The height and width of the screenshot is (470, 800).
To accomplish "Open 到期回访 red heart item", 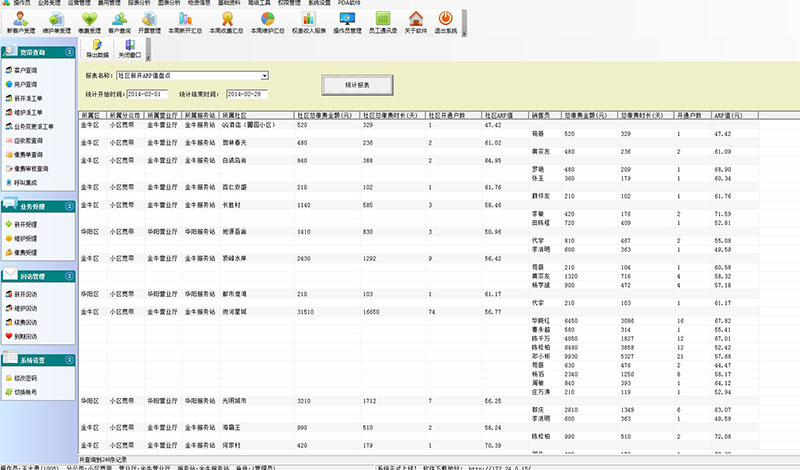I will 21,336.
